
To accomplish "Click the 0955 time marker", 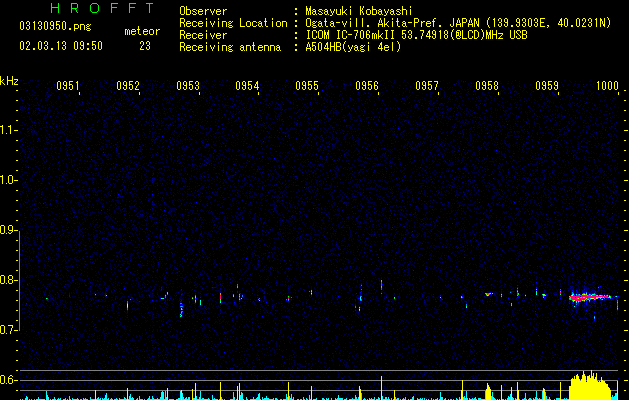I will click(307, 86).
